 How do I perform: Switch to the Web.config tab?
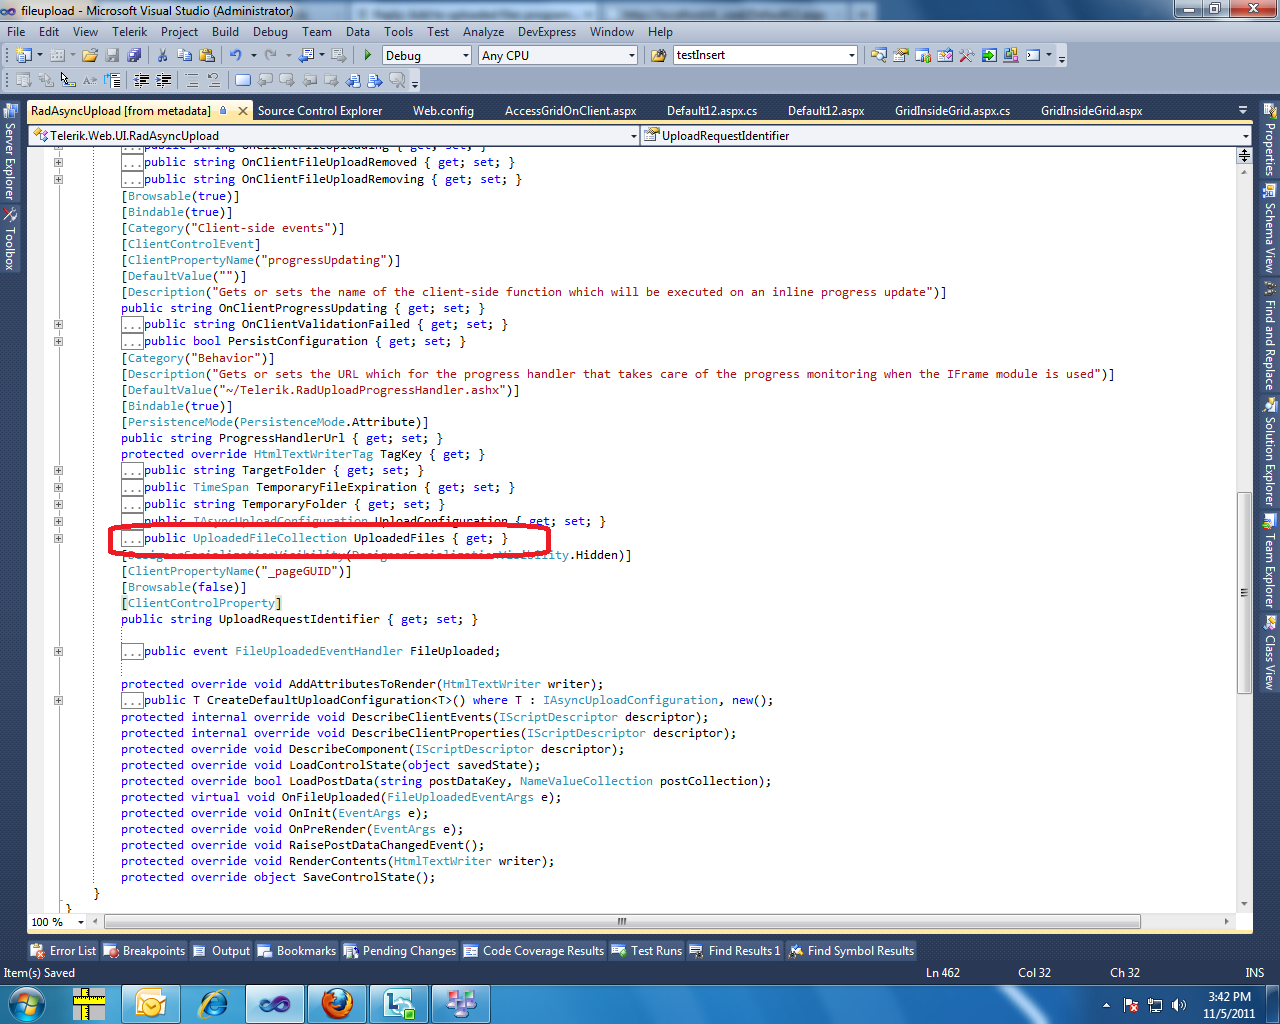443,111
